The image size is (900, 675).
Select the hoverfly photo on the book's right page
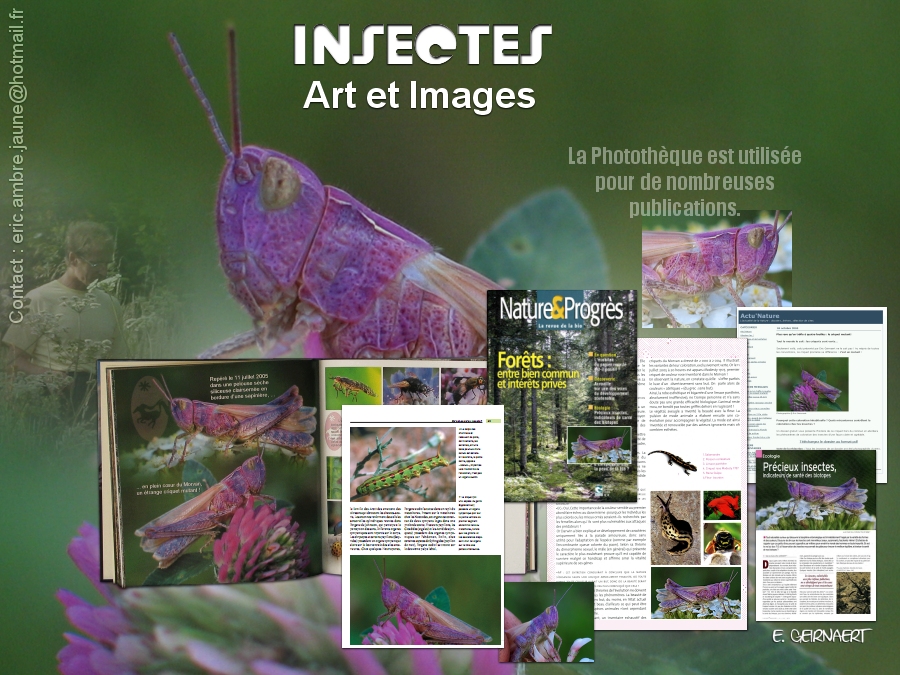(353, 388)
